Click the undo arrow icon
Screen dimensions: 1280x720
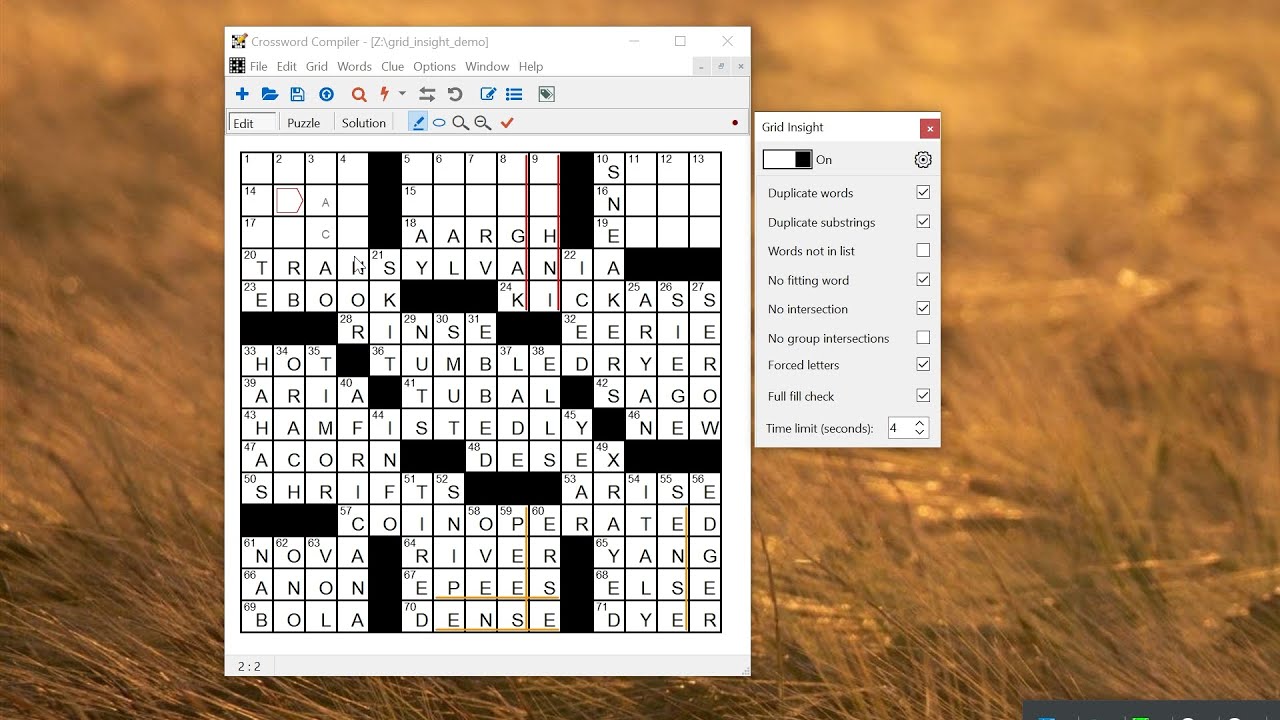455,94
